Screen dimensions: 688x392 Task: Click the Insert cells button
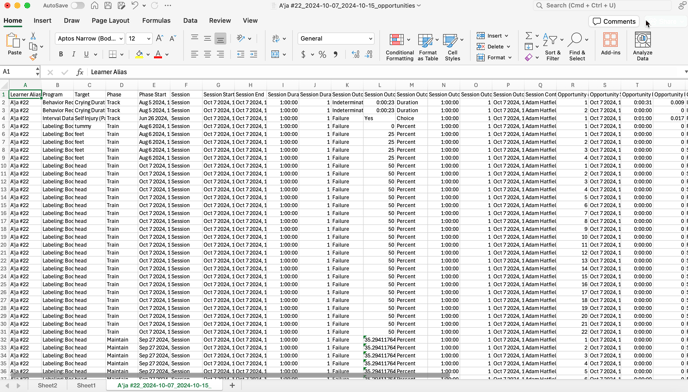(x=493, y=36)
